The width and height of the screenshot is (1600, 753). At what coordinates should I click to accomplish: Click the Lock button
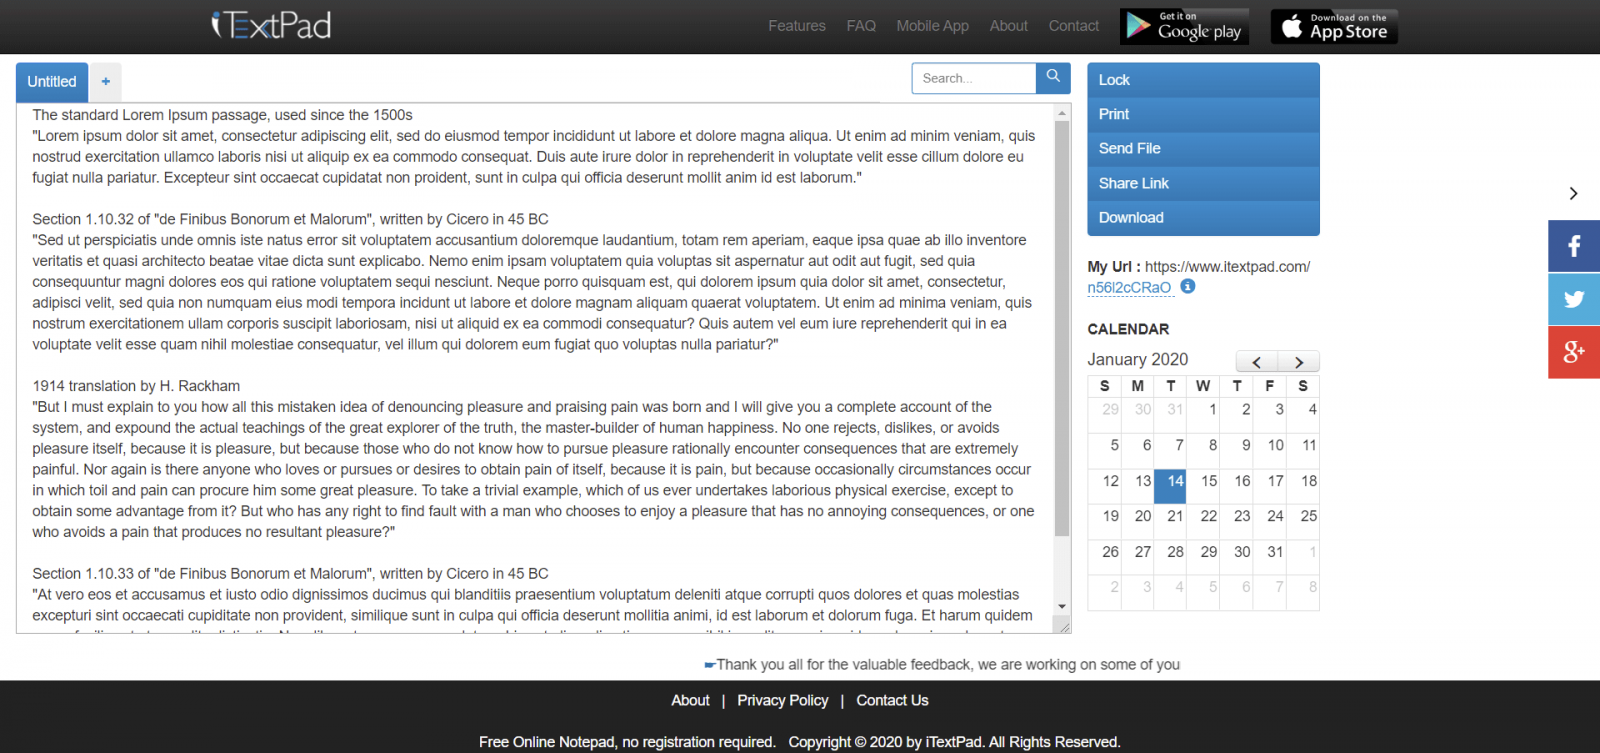coord(1203,80)
